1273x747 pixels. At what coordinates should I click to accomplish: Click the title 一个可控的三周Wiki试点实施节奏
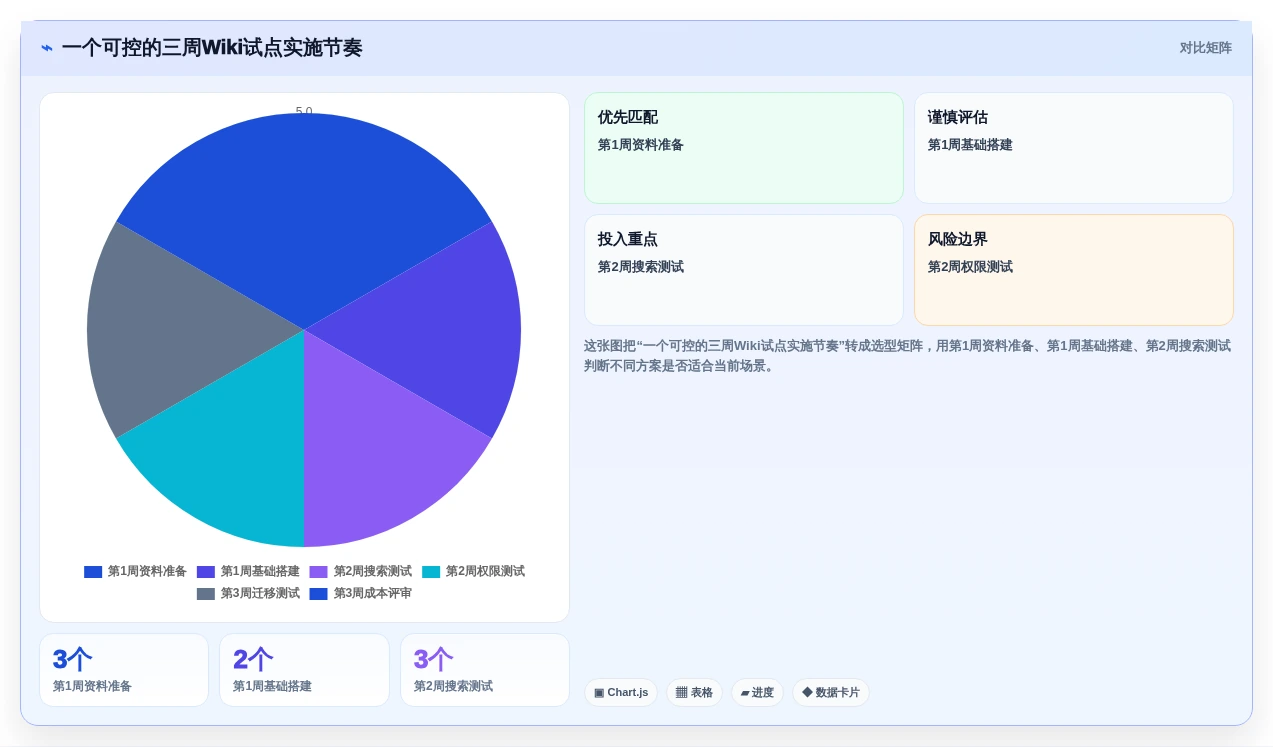212,48
